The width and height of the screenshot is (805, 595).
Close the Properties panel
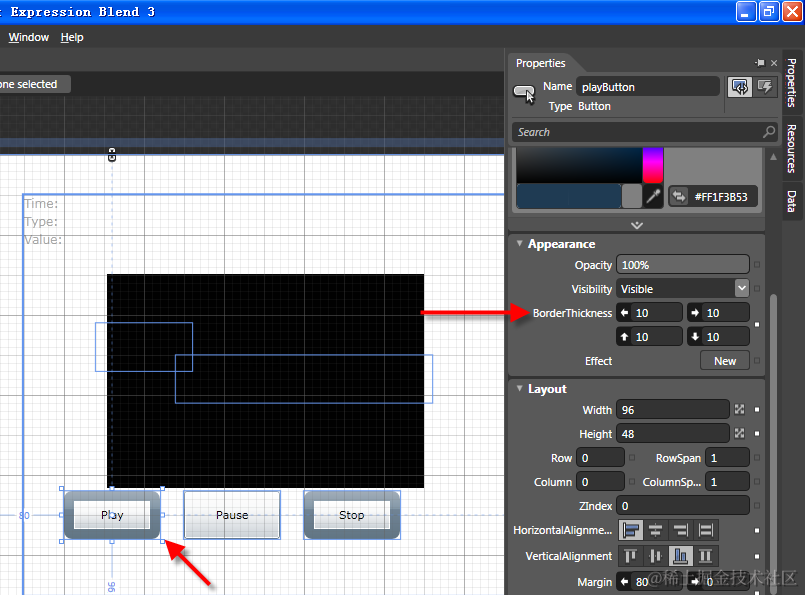pyautogui.click(x=774, y=63)
